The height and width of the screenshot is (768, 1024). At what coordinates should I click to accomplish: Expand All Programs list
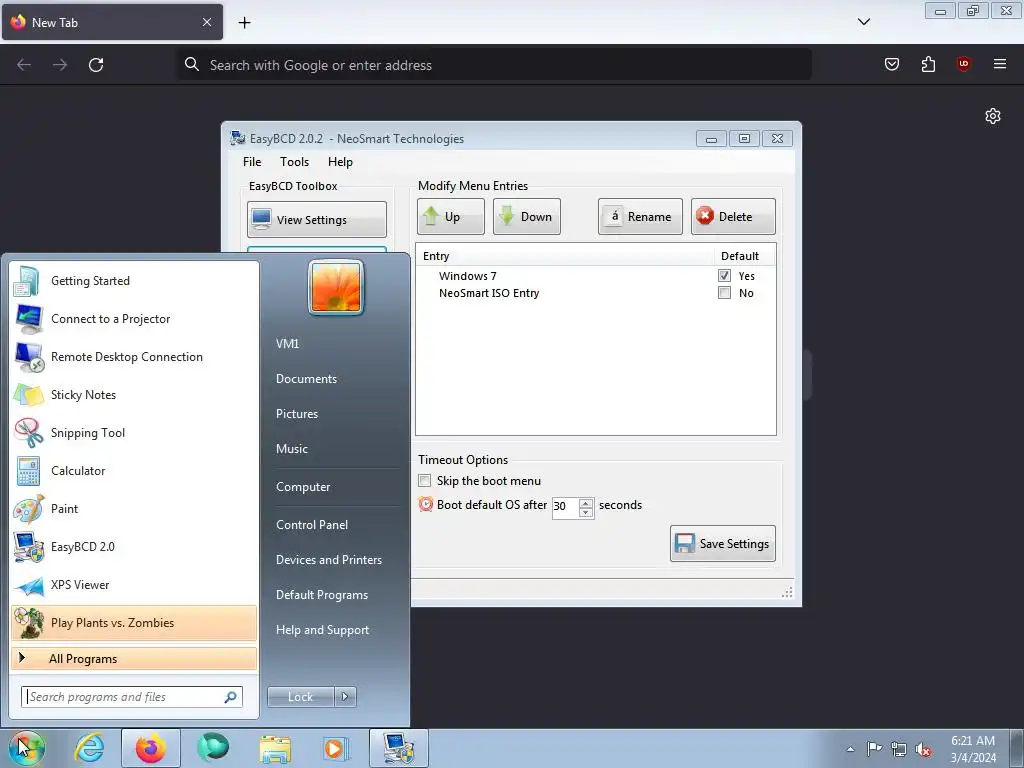[134, 658]
